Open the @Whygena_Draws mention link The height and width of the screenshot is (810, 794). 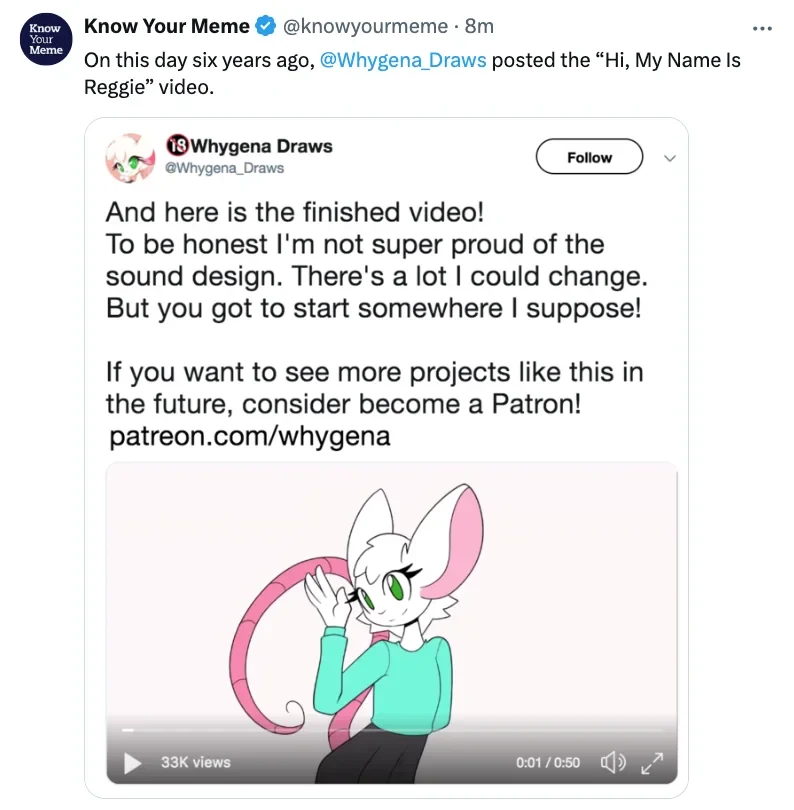click(403, 60)
